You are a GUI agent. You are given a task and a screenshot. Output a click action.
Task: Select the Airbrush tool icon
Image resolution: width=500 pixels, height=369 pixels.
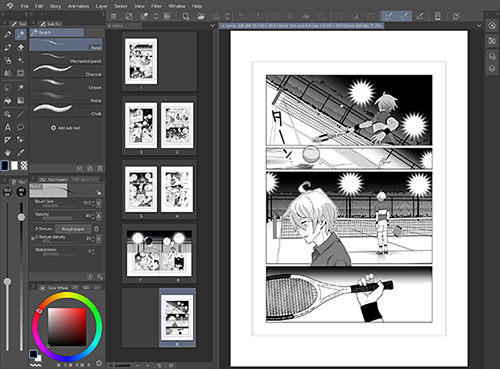pos(8,60)
